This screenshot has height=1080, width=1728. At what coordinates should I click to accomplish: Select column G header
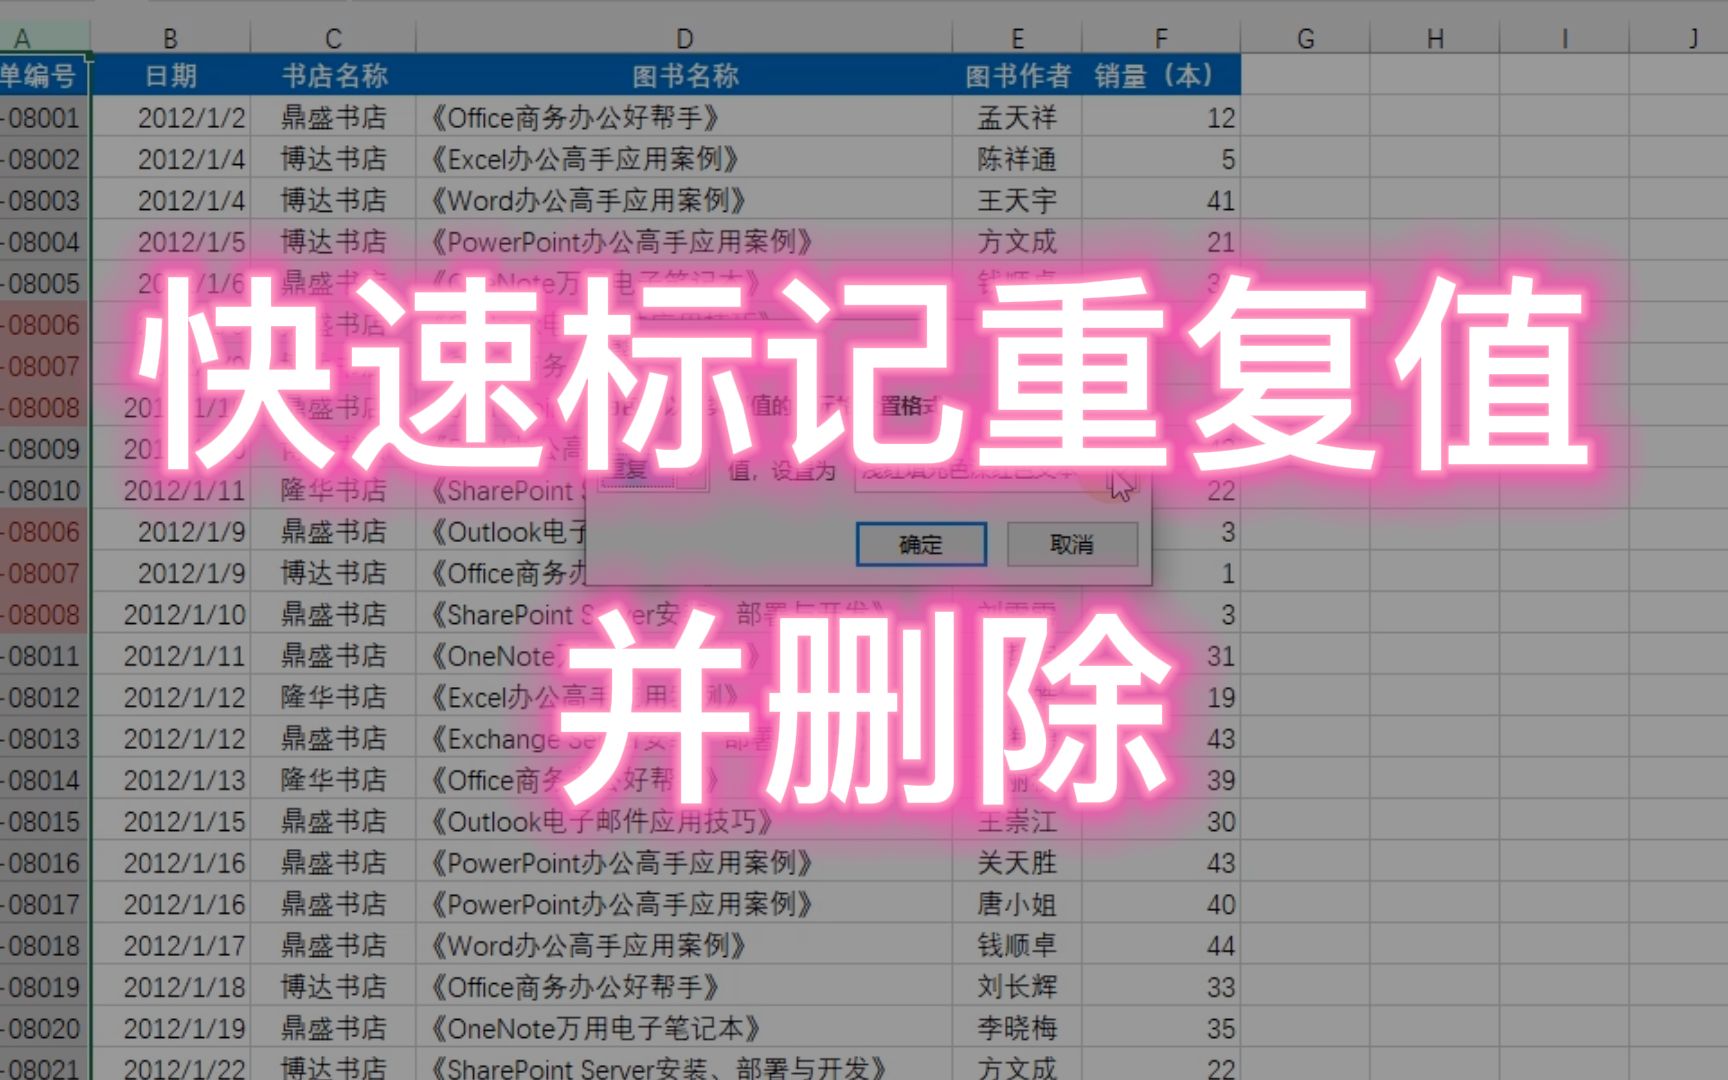[x=1305, y=38]
